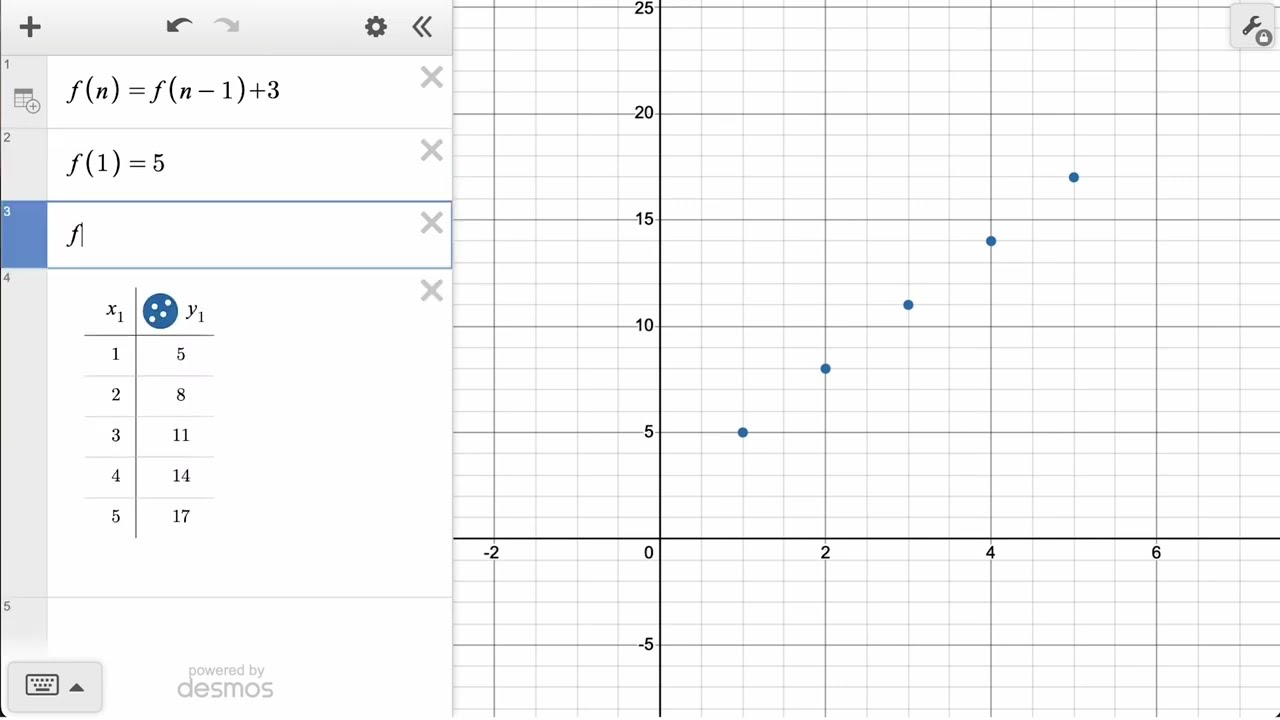
Task: Select the f(n)=f(n-1)+3 expression field
Action: tap(249, 92)
